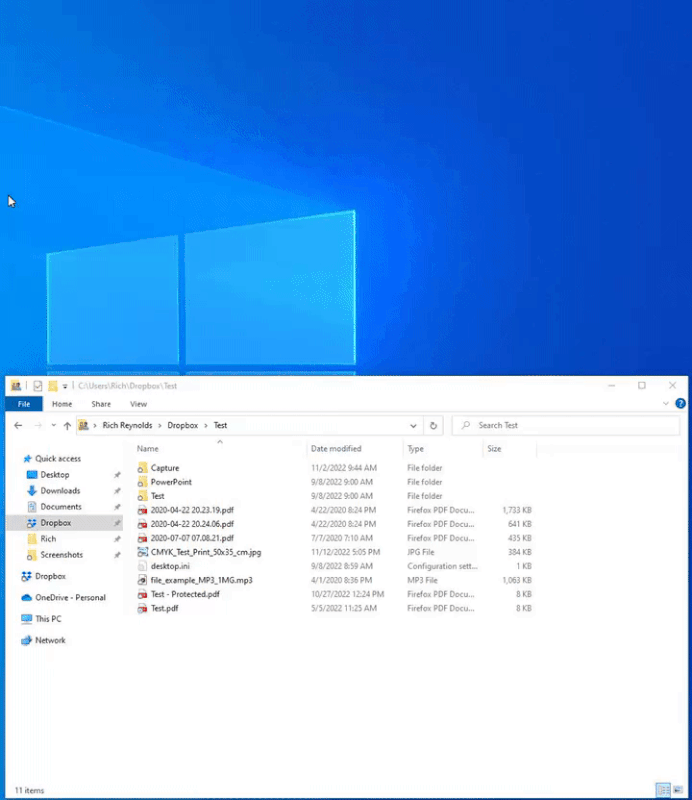Screen dimensions: 692x800
Task: Select the file_example_MP3_1MG.mp3 file
Action: pyautogui.click(x=201, y=580)
